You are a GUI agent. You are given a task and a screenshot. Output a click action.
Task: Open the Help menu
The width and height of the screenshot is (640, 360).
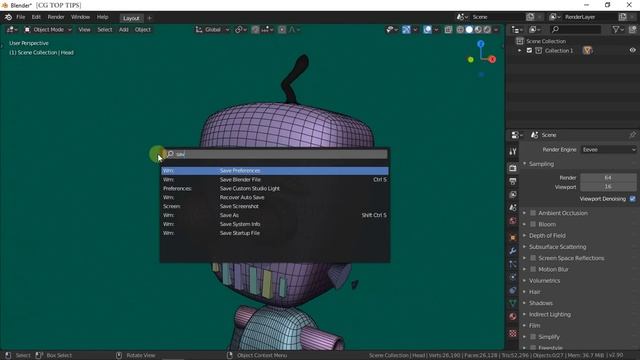click(102, 17)
